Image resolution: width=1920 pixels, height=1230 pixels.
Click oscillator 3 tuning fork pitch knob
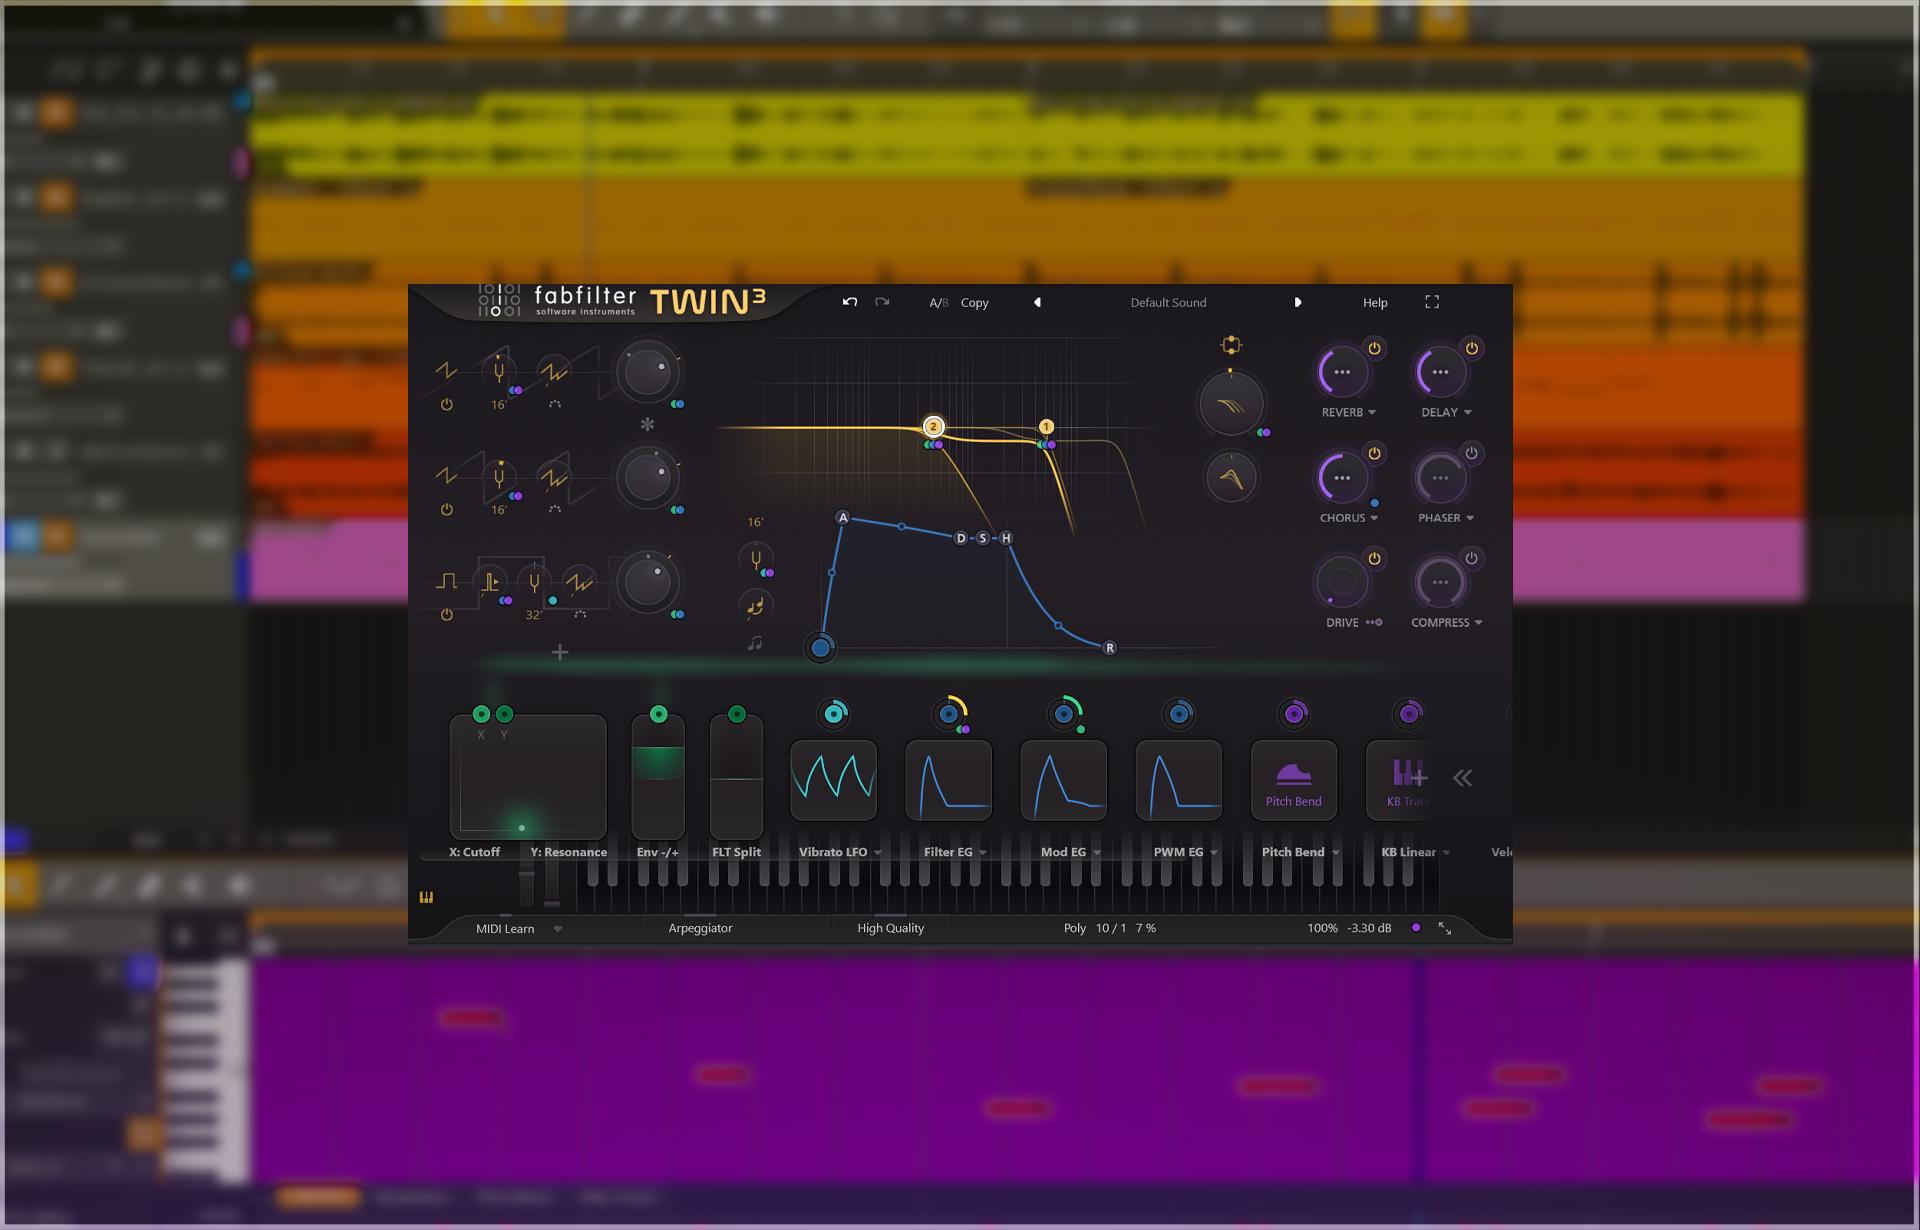534,582
